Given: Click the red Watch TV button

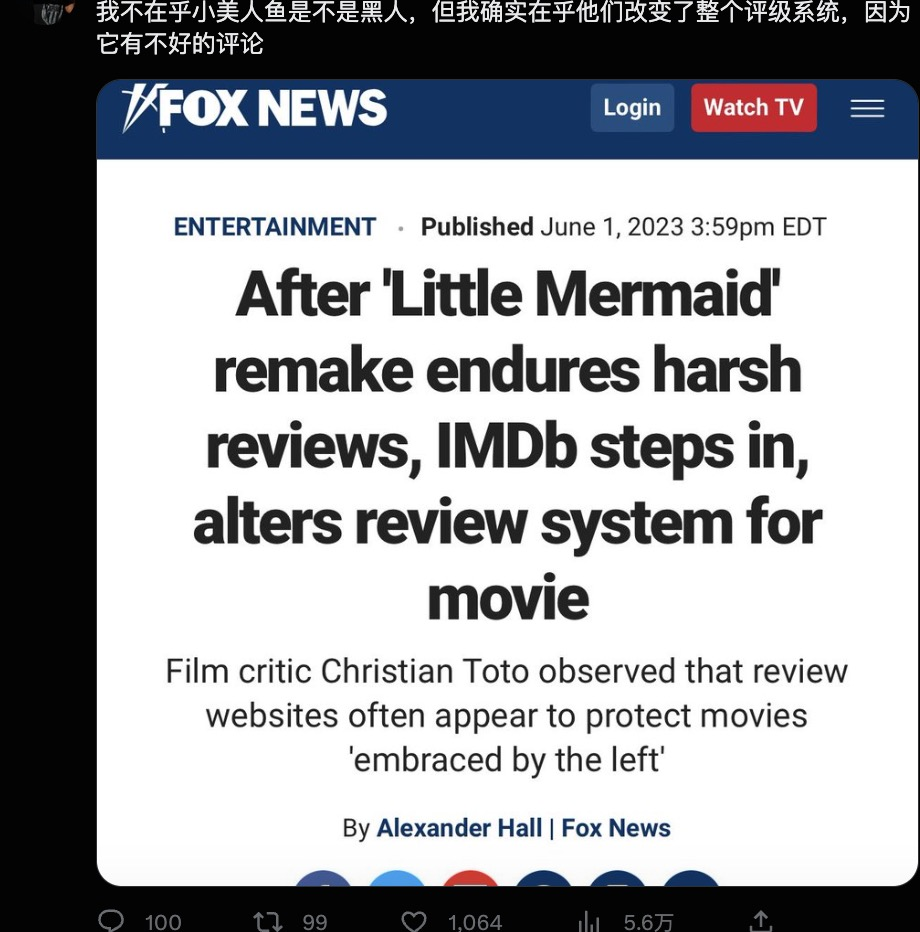Looking at the screenshot, I should tap(754, 108).
